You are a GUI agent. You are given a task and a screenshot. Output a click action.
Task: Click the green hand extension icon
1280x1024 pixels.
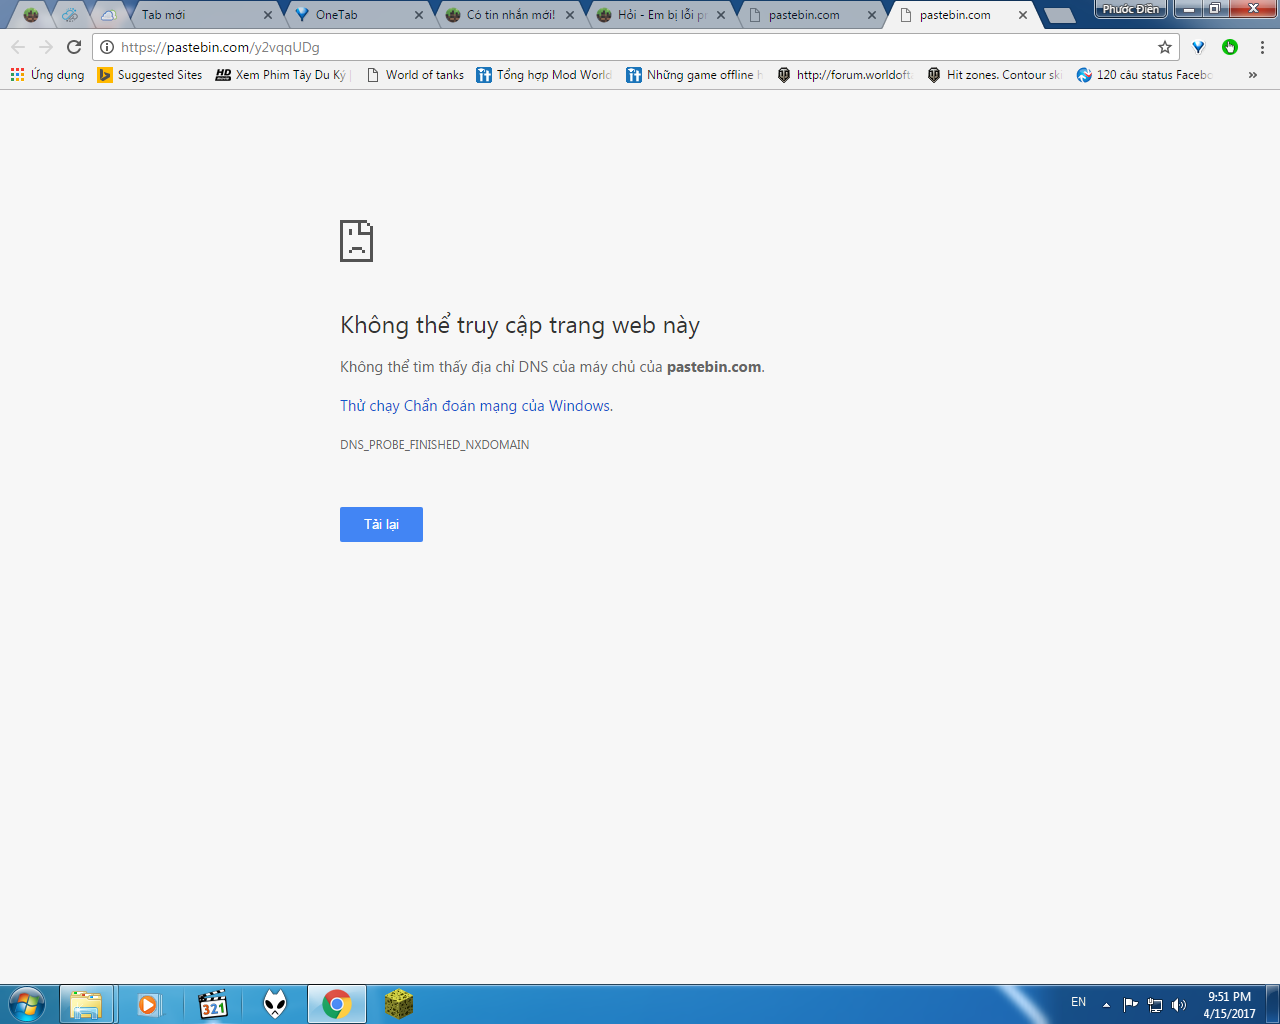tap(1230, 47)
